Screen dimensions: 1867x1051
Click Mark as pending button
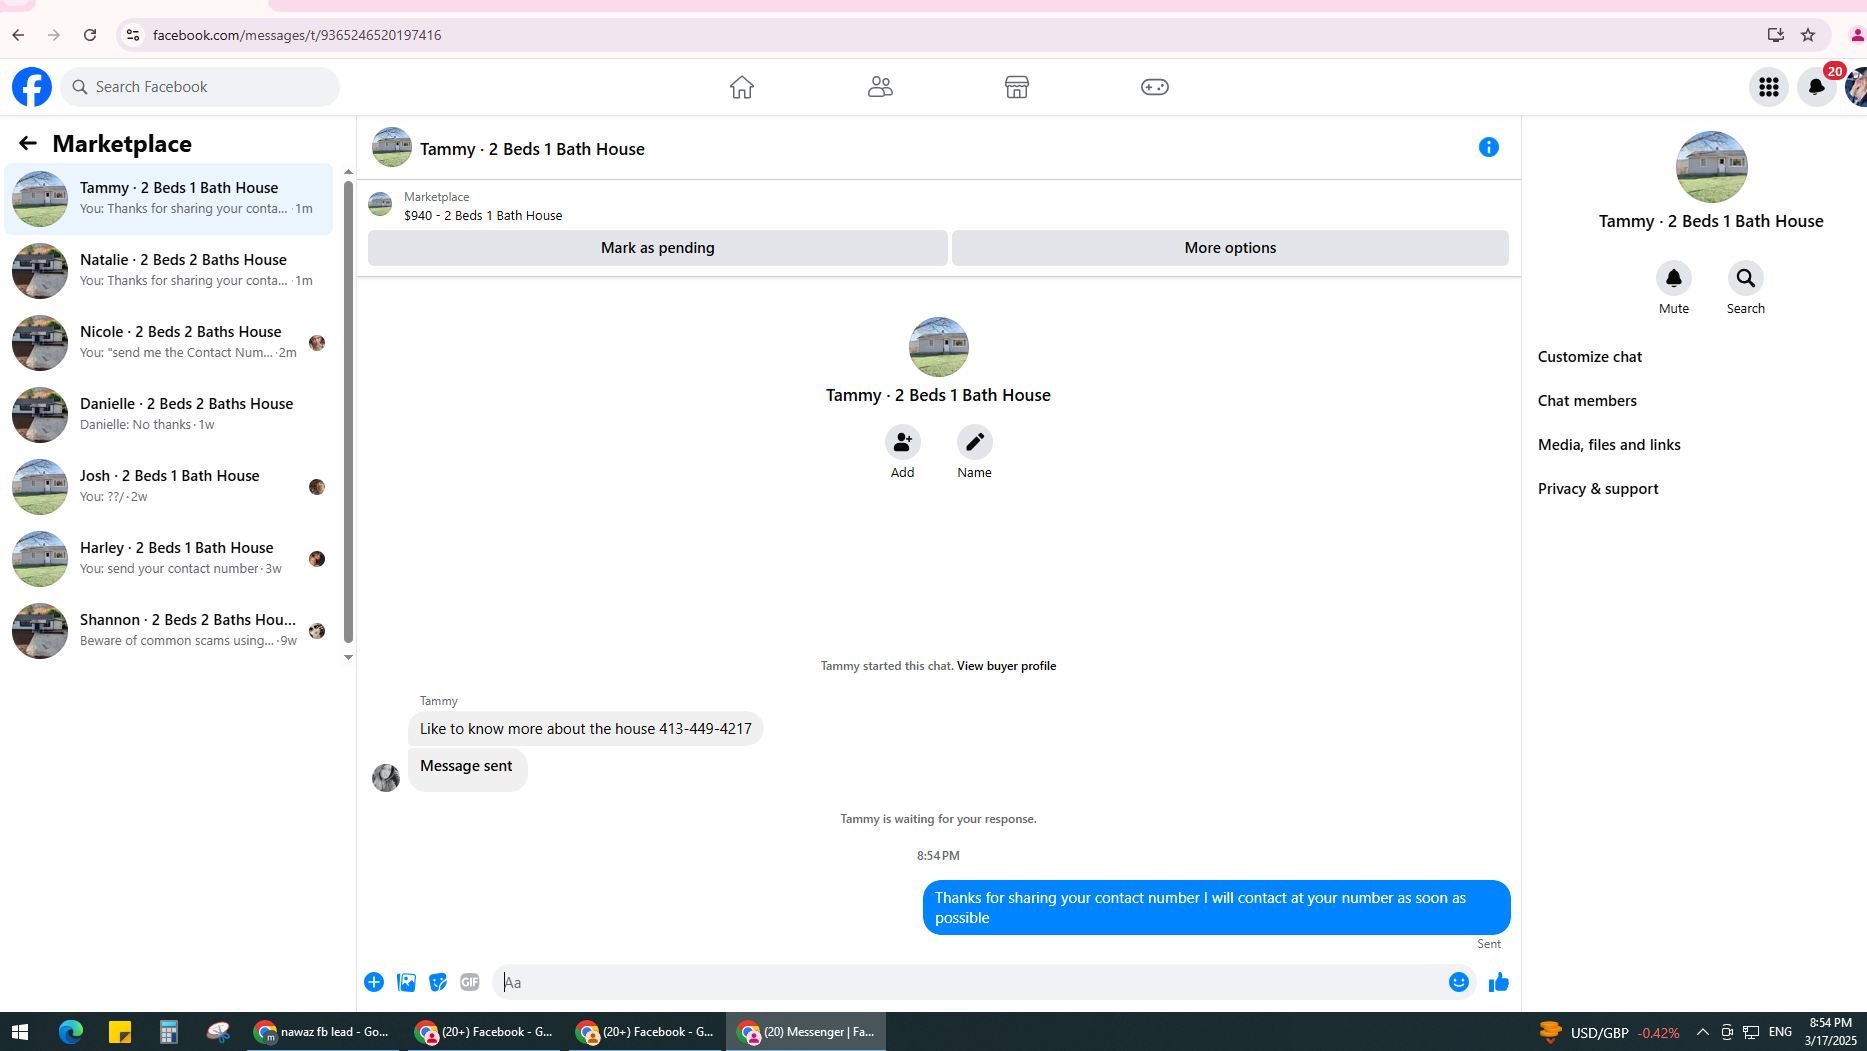658,248
